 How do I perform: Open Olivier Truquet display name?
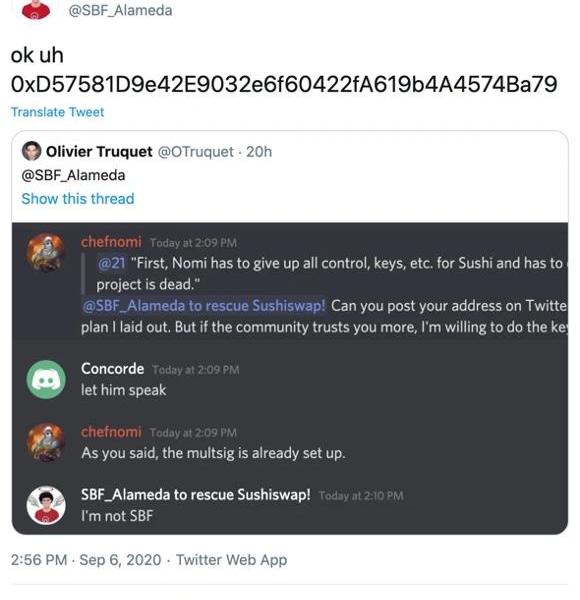(x=99, y=152)
